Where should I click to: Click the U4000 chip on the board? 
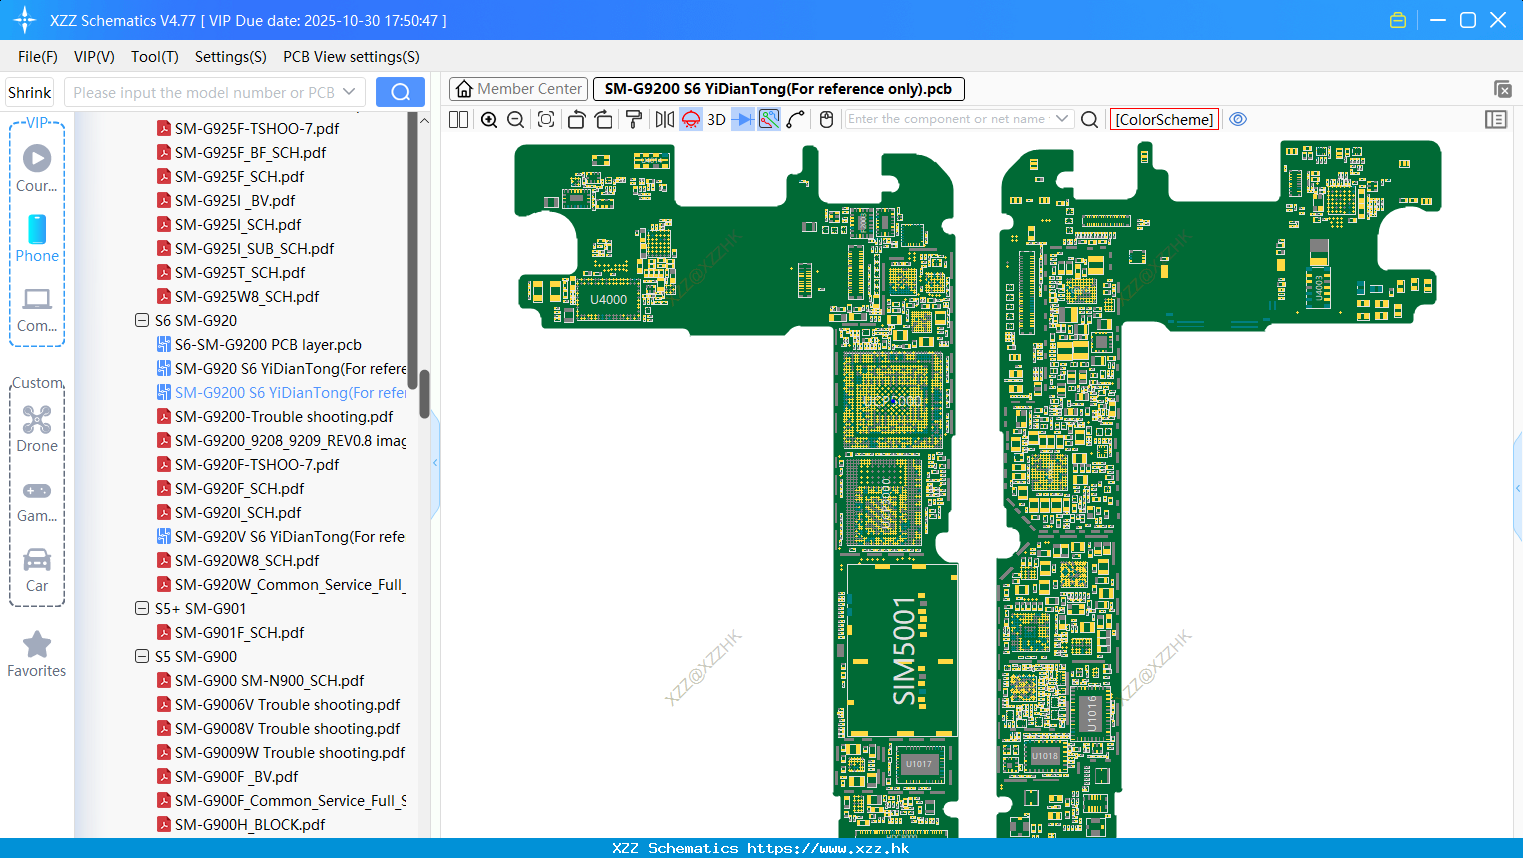(608, 299)
